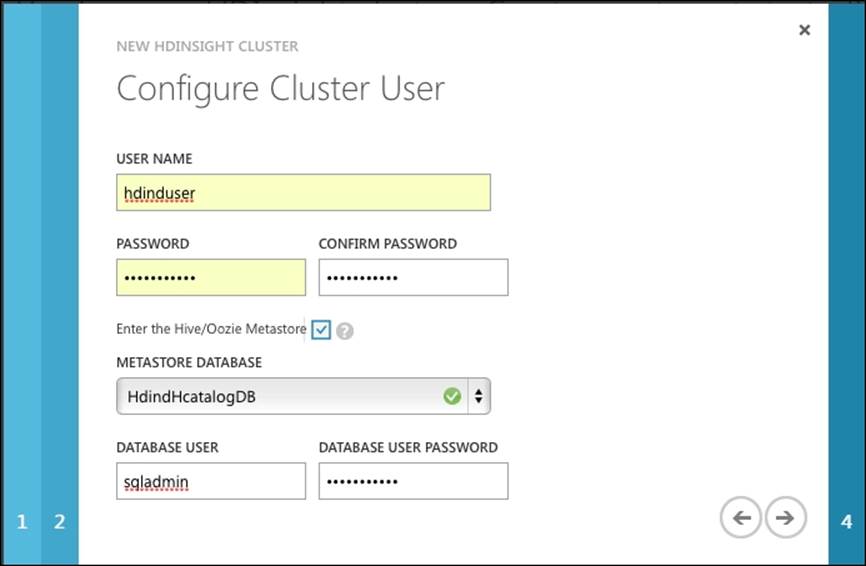
Task: Click the Database User field
Action: point(211,481)
